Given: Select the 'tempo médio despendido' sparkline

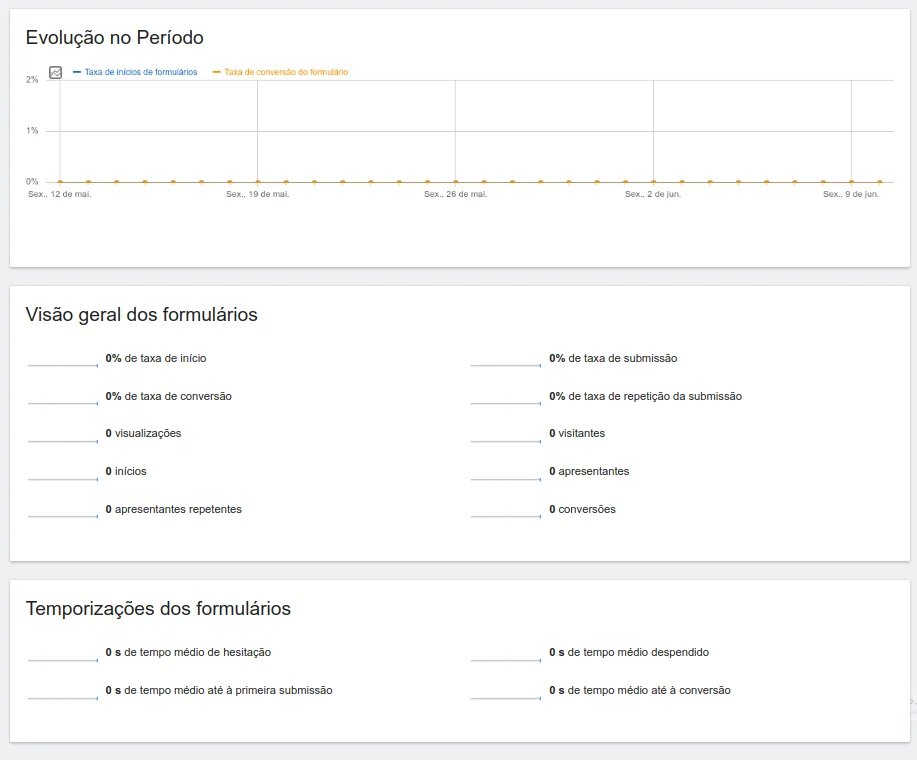Looking at the screenshot, I should [506, 657].
